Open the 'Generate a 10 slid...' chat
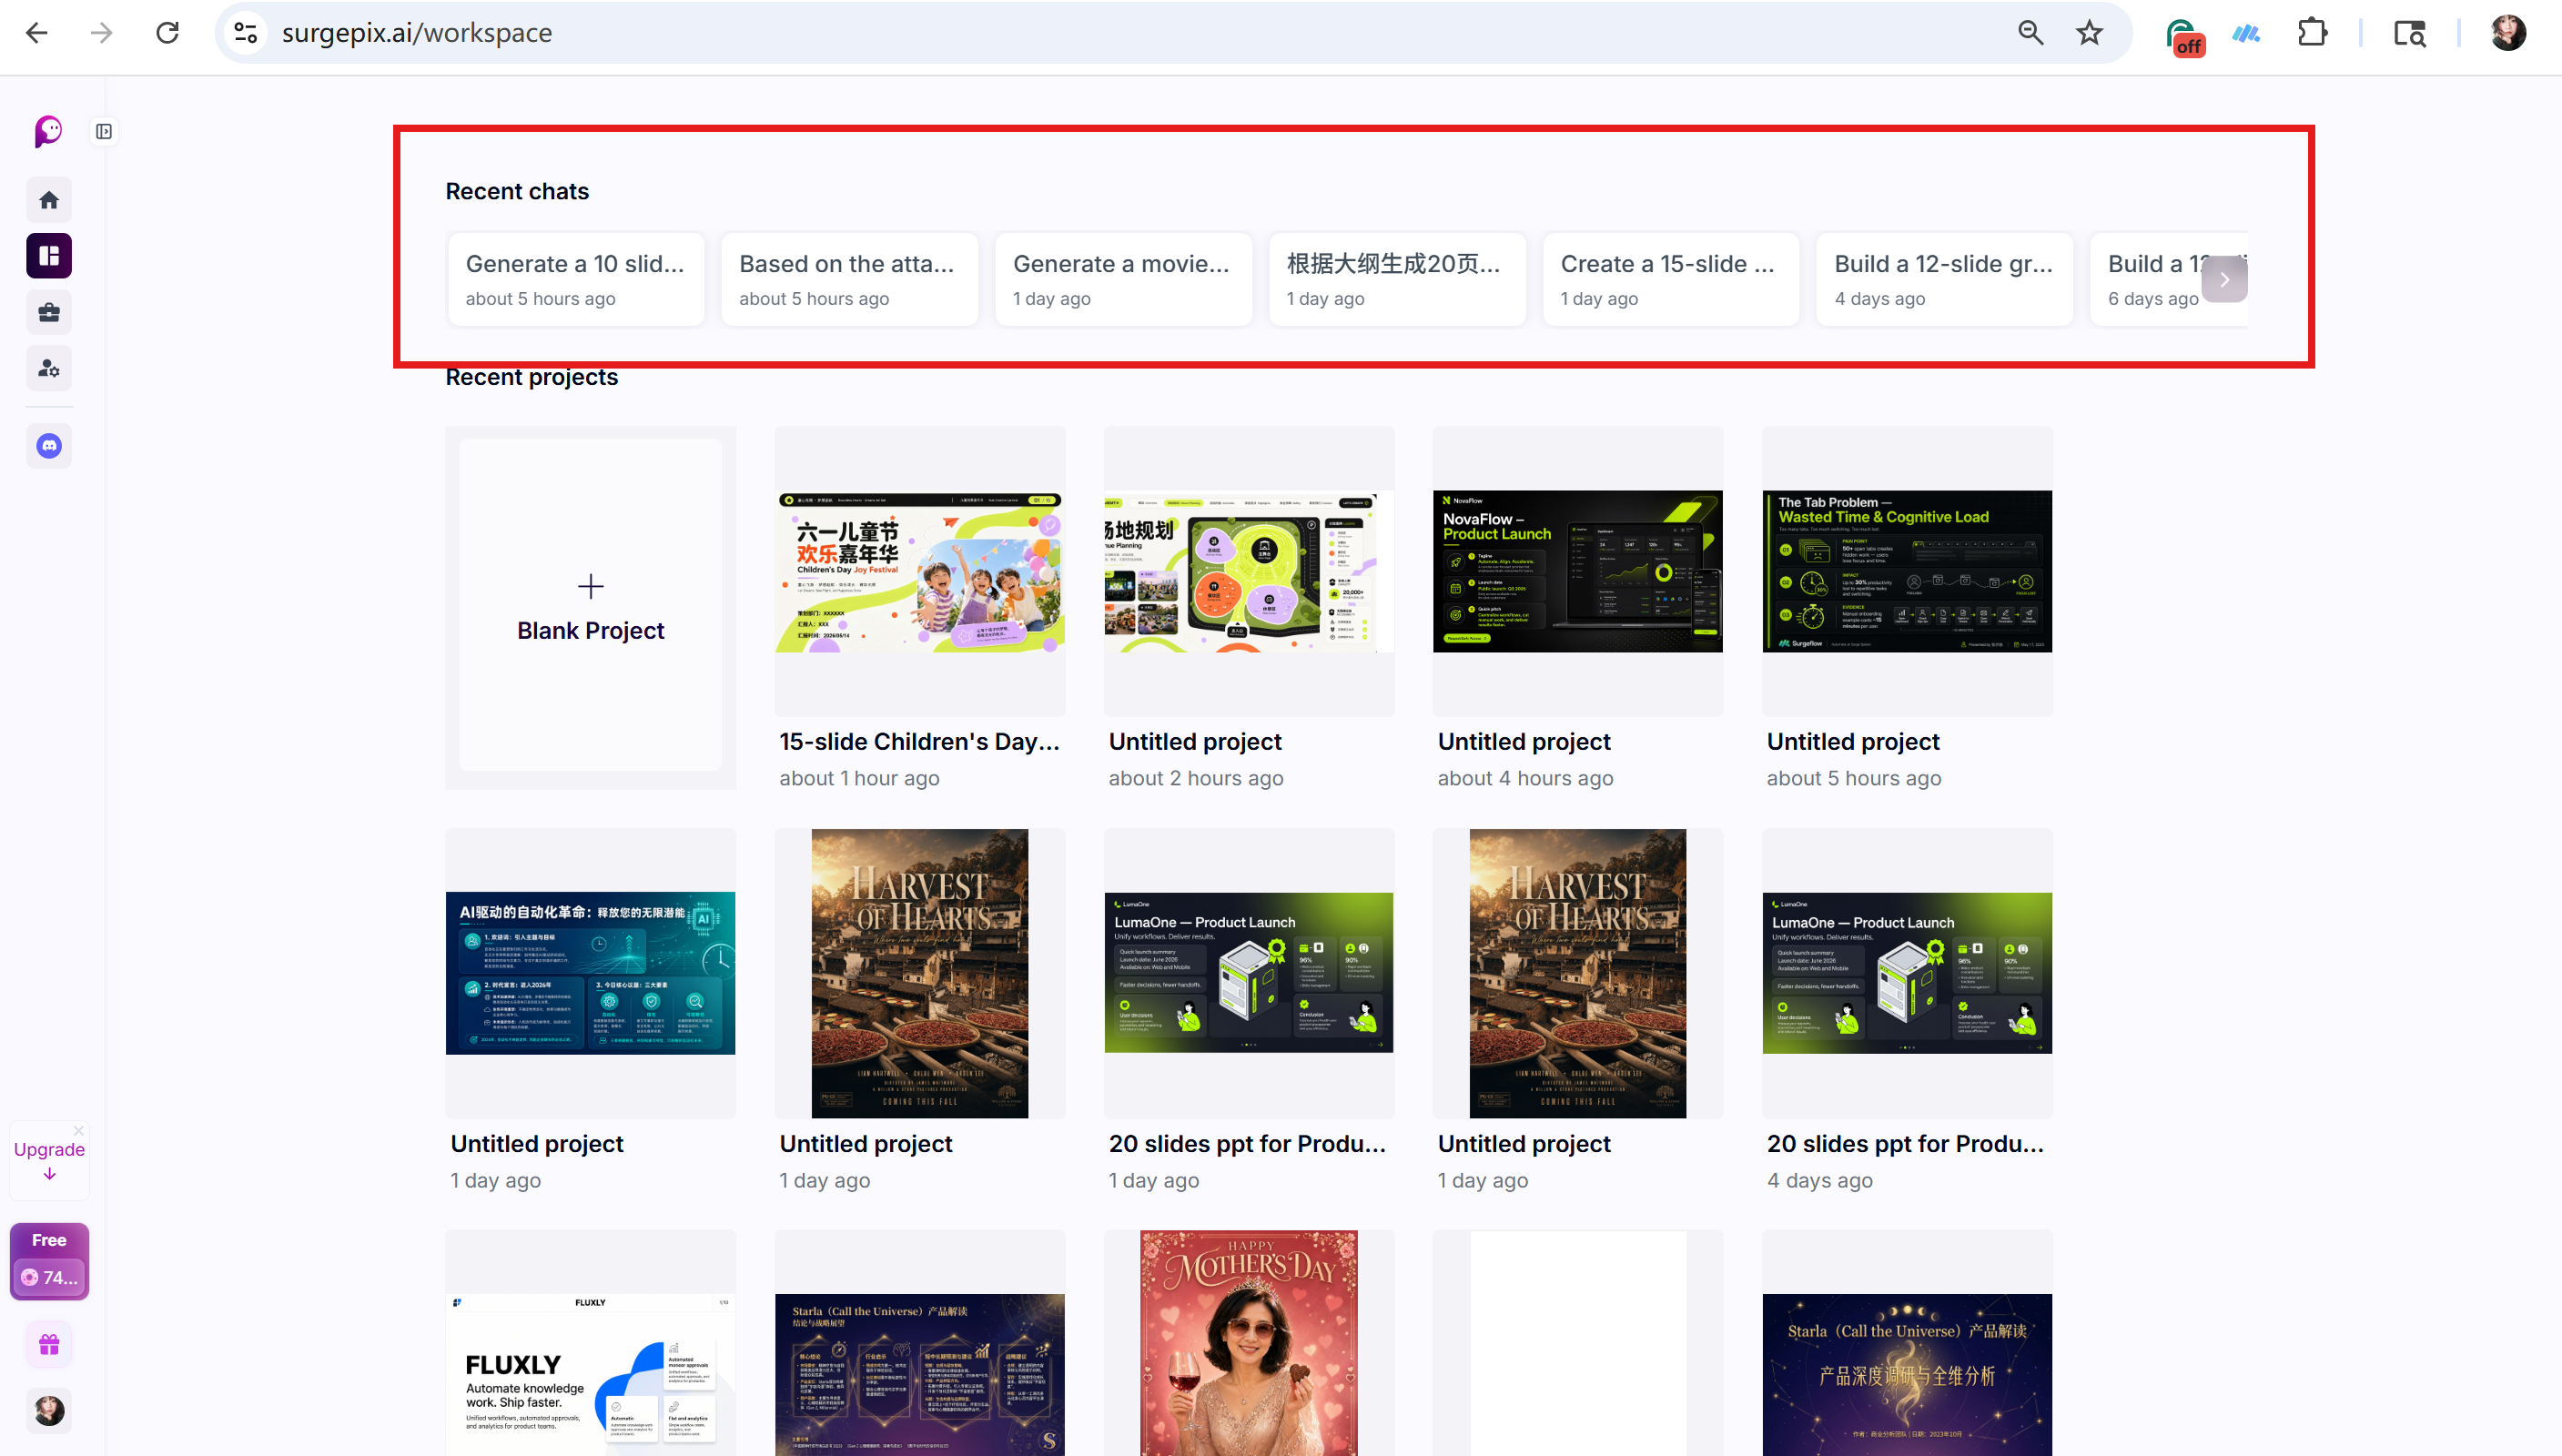Image resolution: width=2562 pixels, height=1456 pixels. [x=576, y=280]
